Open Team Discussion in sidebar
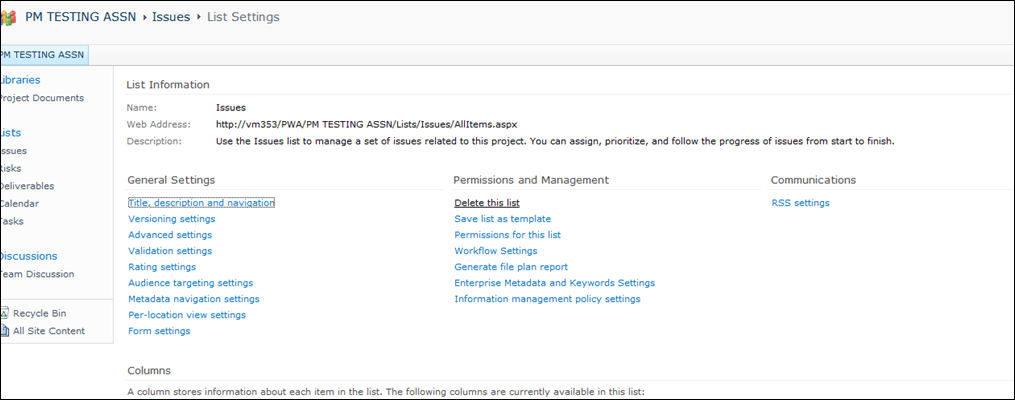The height and width of the screenshot is (400, 1015). pyautogui.click(x=37, y=274)
